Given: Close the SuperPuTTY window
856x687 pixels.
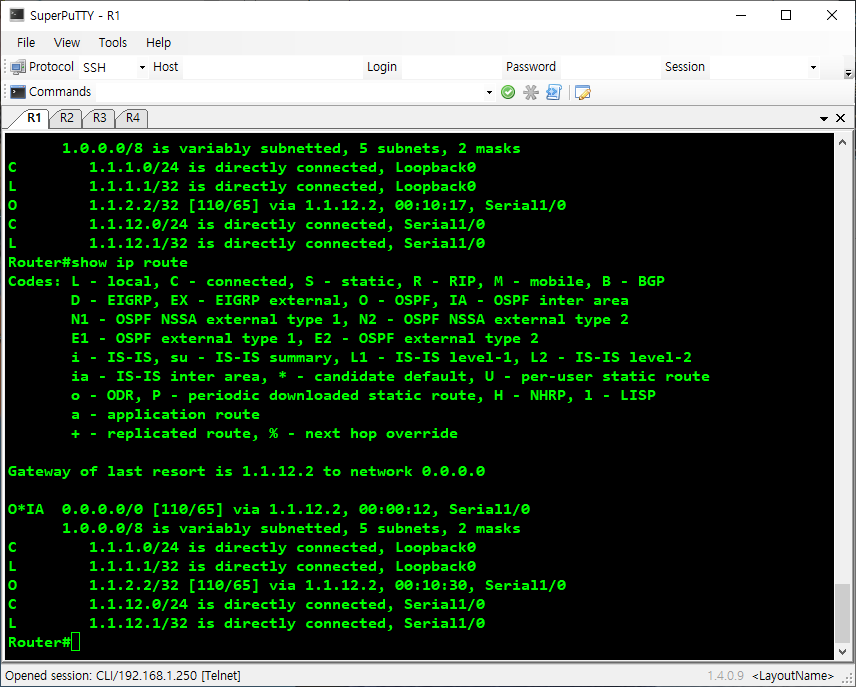Looking at the screenshot, I should [x=832, y=15].
